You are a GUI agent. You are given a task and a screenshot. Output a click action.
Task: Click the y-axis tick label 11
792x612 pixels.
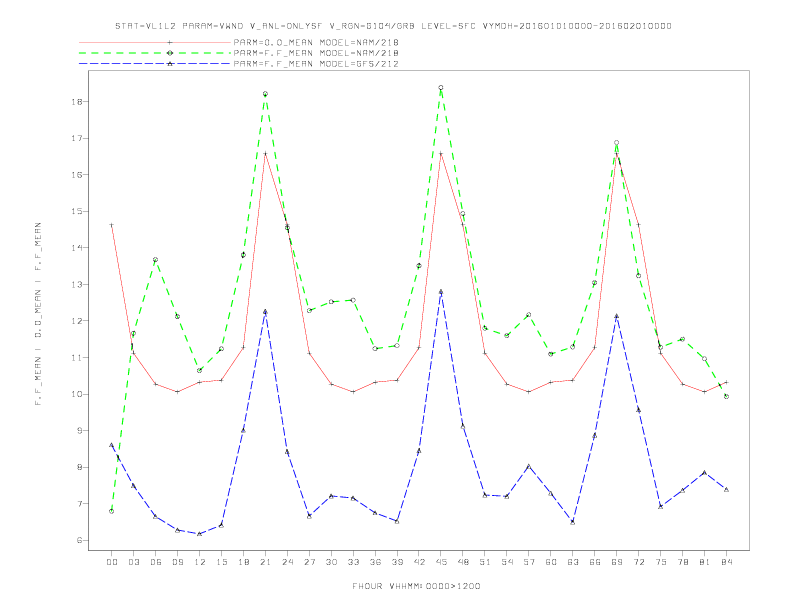tap(77, 358)
